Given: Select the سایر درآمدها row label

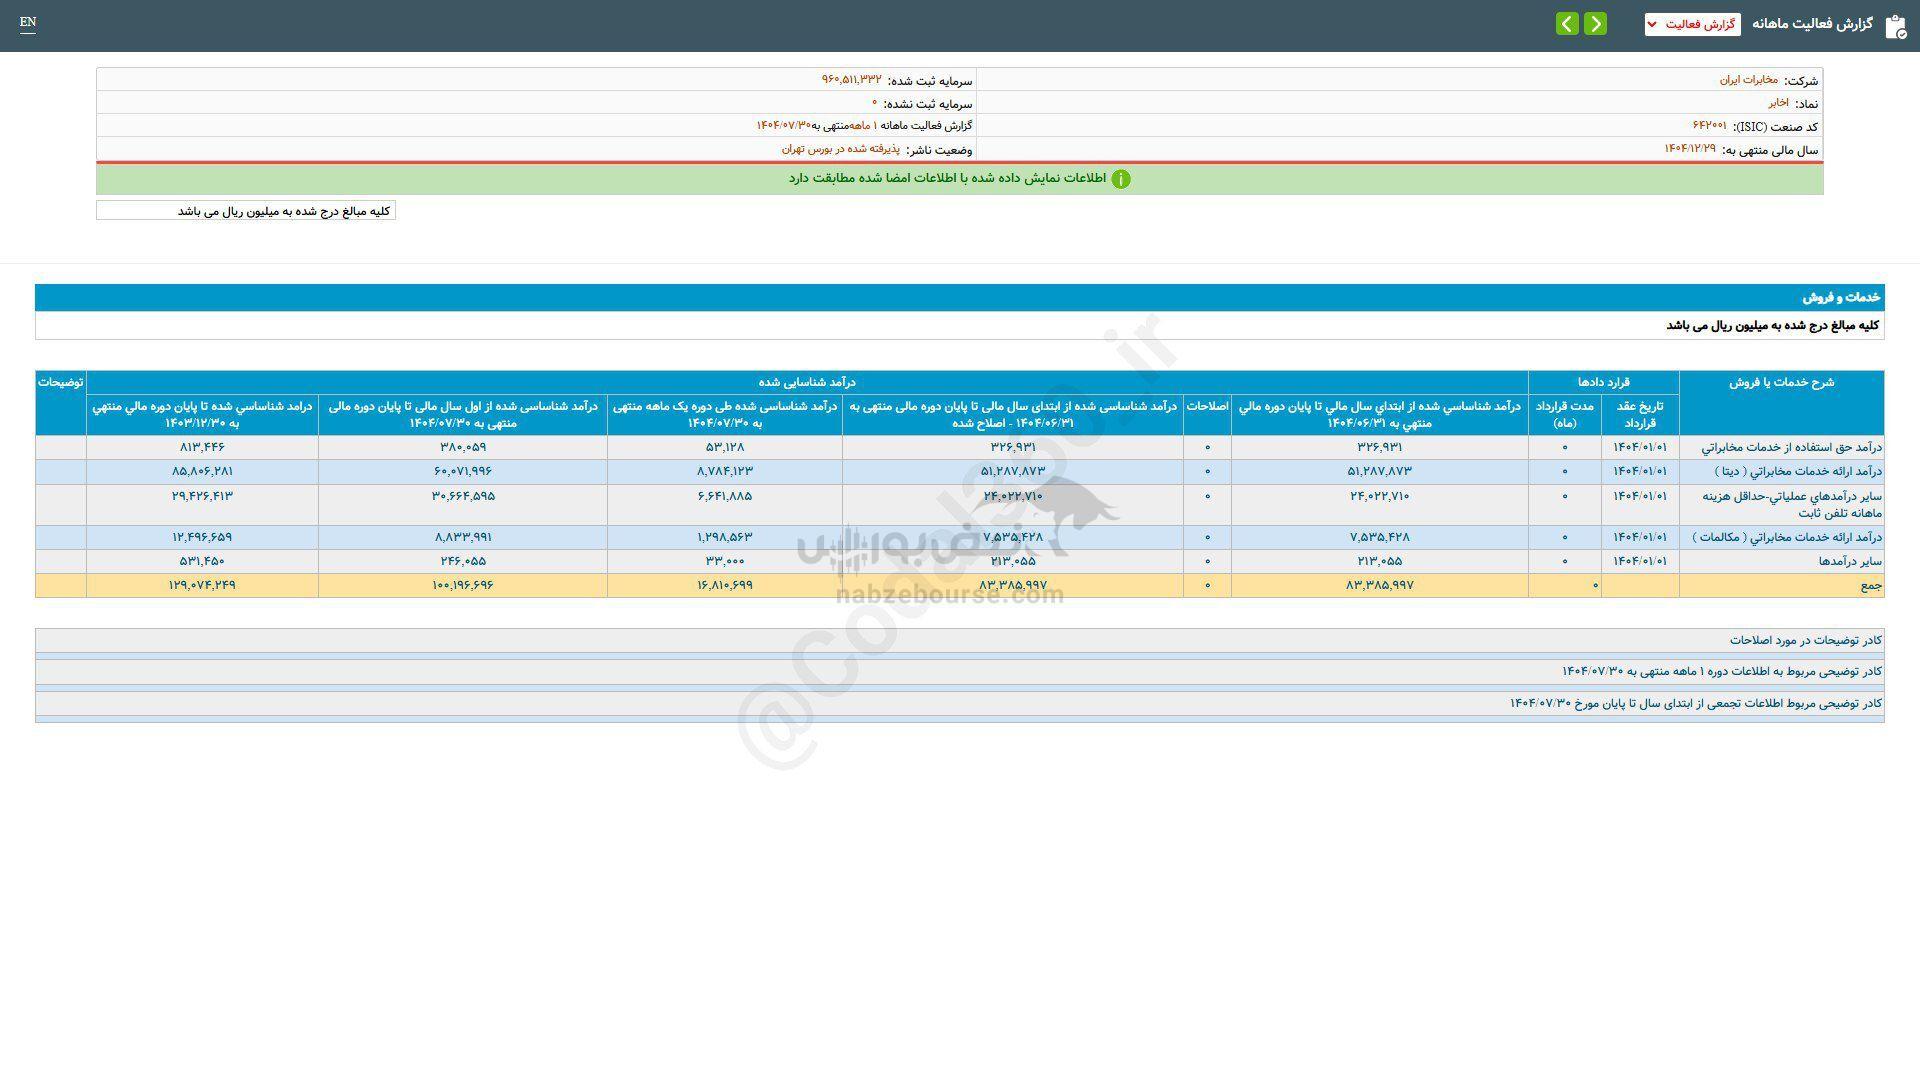Looking at the screenshot, I should tap(1850, 561).
